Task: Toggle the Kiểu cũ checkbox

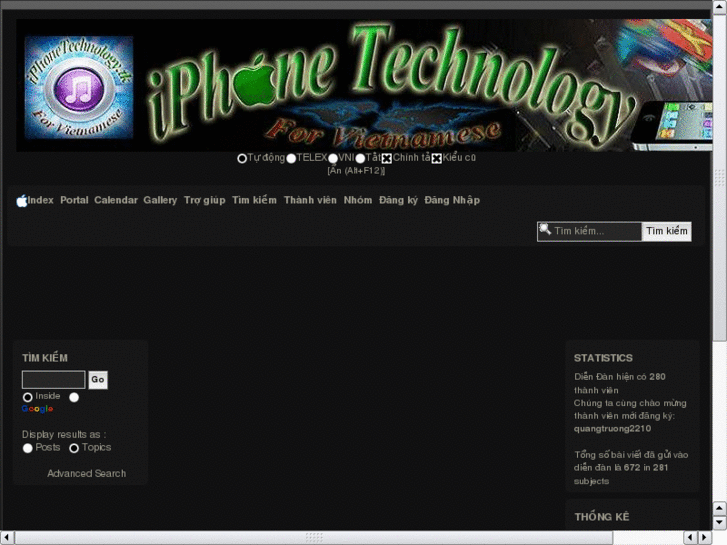Action: coord(436,159)
